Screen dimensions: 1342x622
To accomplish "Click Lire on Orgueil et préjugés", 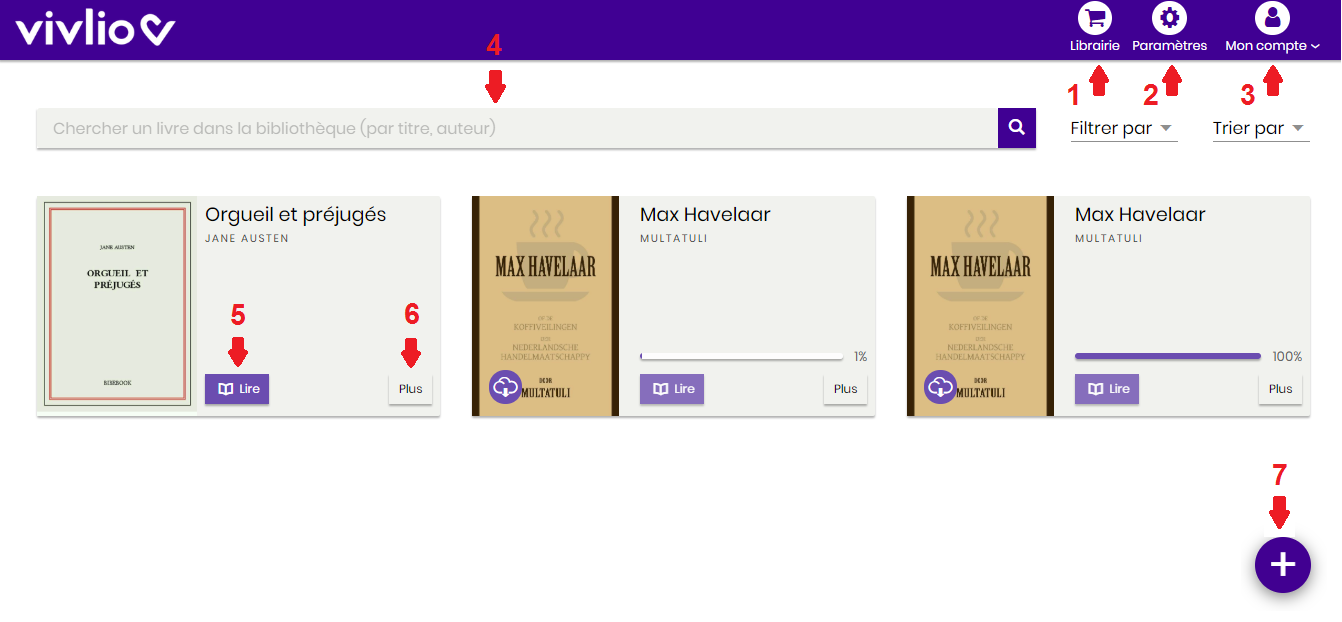I will click(x=237, y=389).
